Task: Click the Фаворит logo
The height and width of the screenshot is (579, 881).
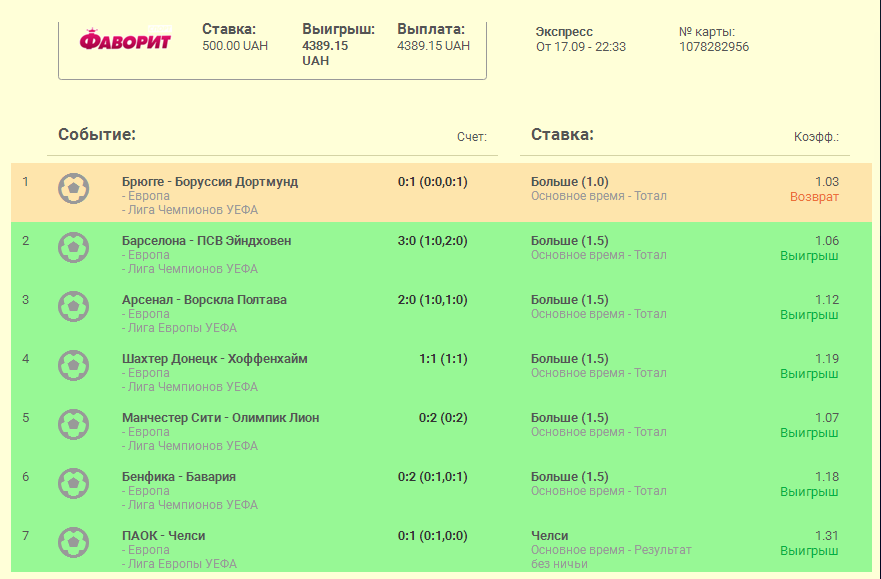Action: [125, 40]
